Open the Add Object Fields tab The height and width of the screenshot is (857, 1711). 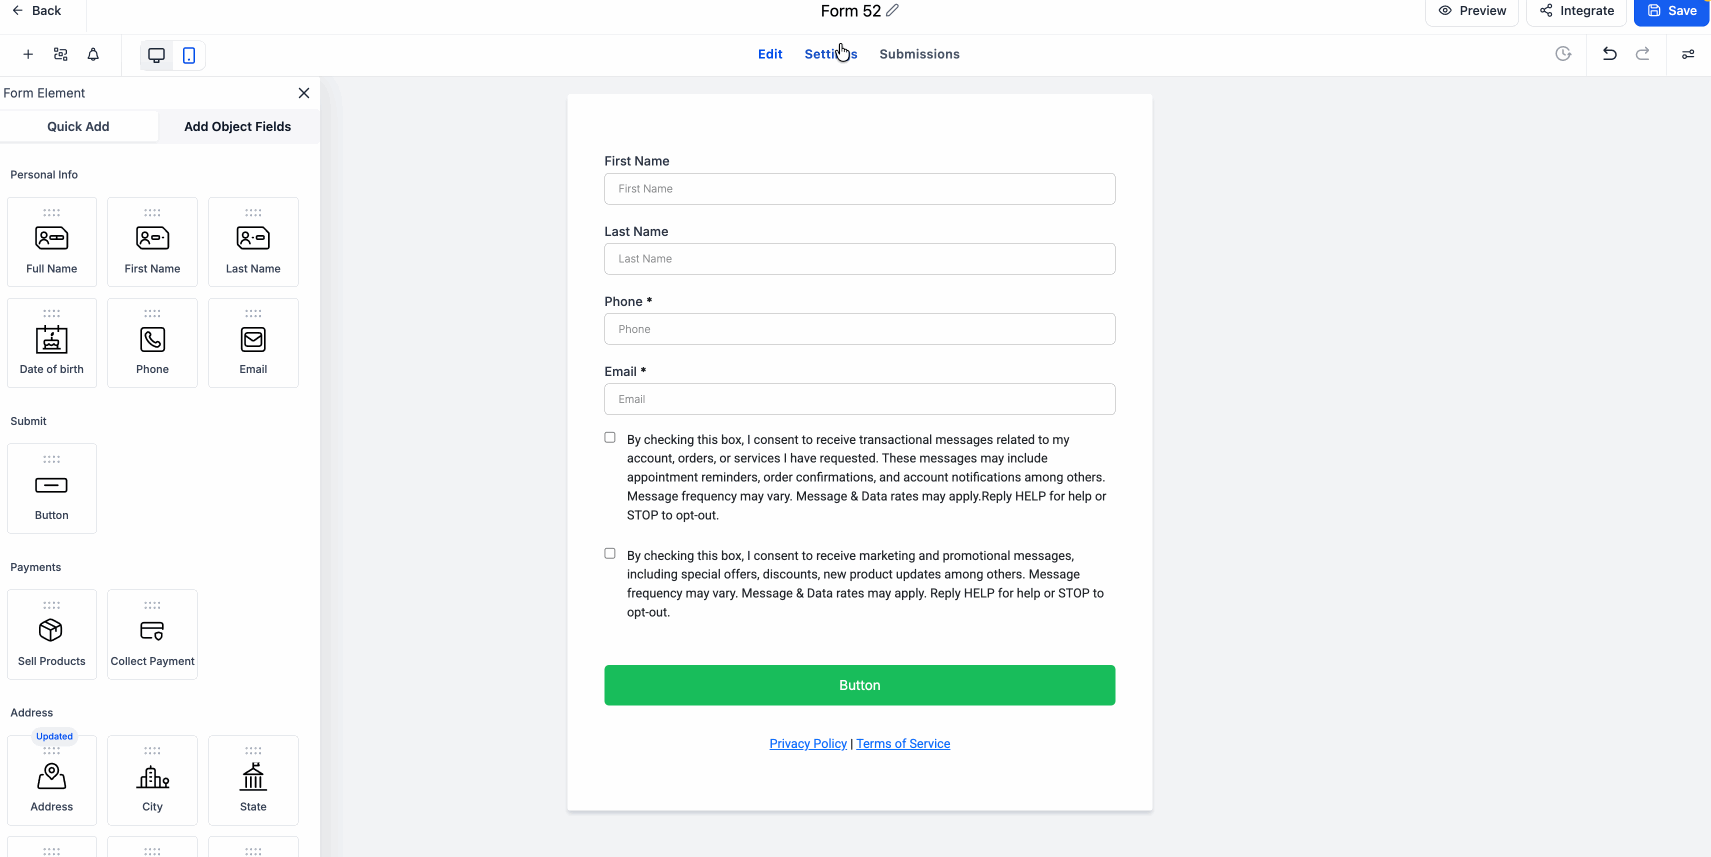(x=238, y=127)
